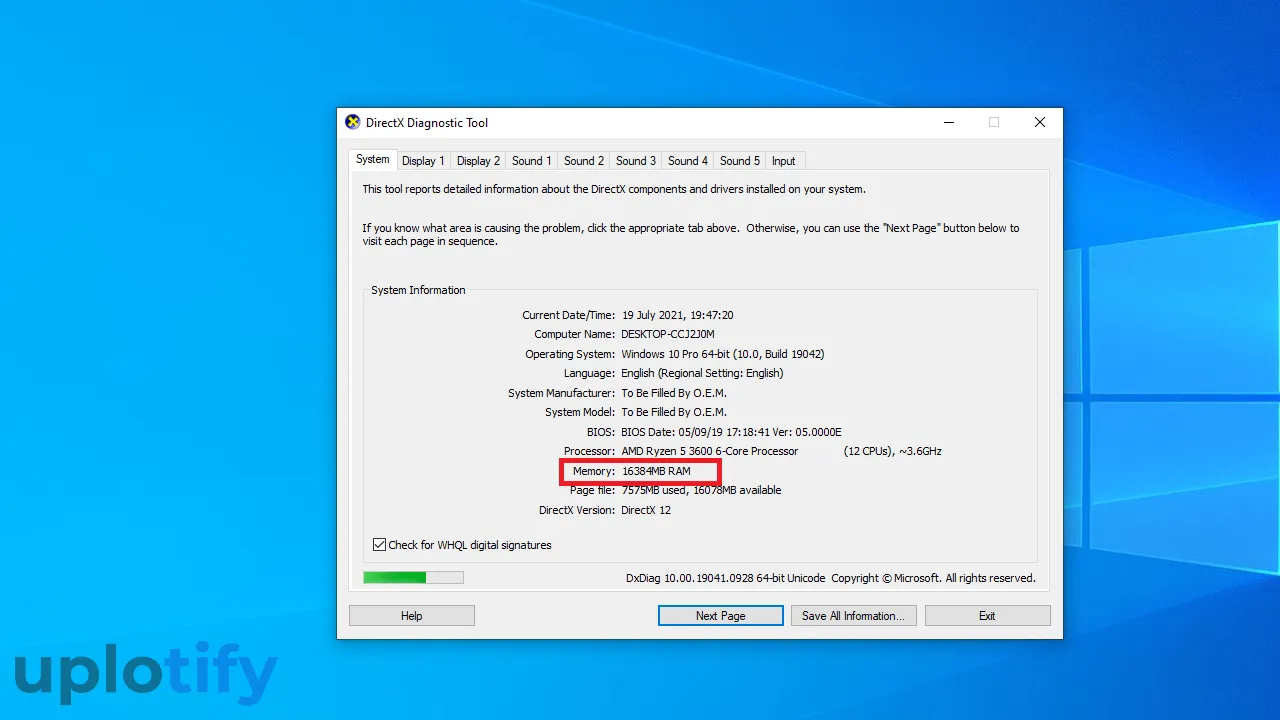Click AMD Ryzen 5 3600 processor text

[x=709, y=451]
